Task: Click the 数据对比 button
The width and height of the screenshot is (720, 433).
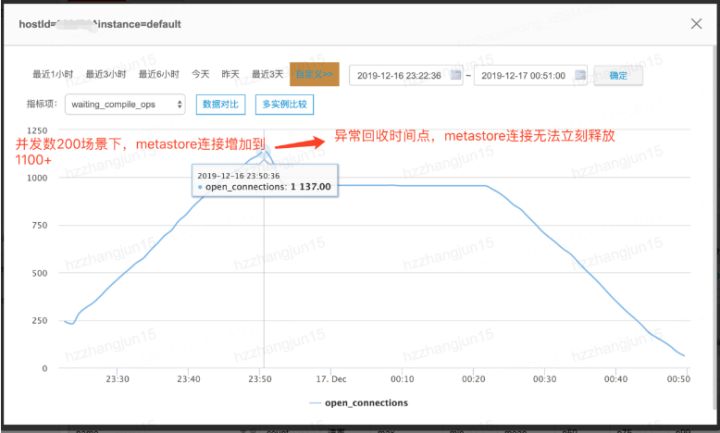Action: click(221, 104)
